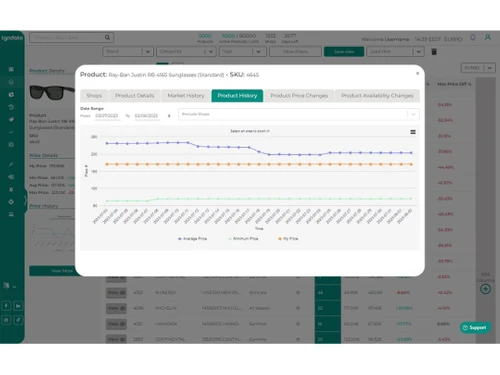
Task: Open the sidebar bell alerts icon
Action: pyautogui.click(x=11, y=189)
